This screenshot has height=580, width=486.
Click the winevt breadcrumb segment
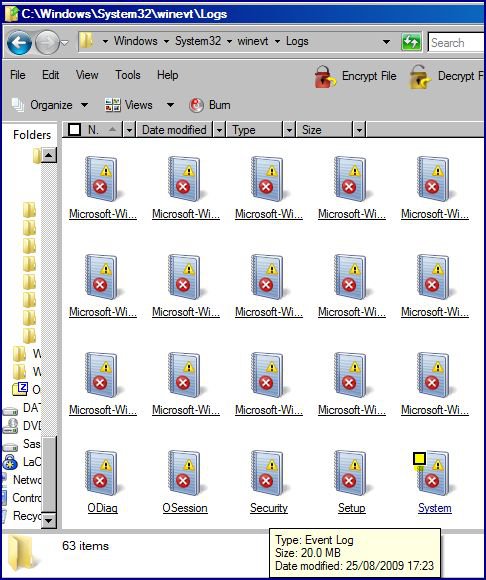click(253, 41)
